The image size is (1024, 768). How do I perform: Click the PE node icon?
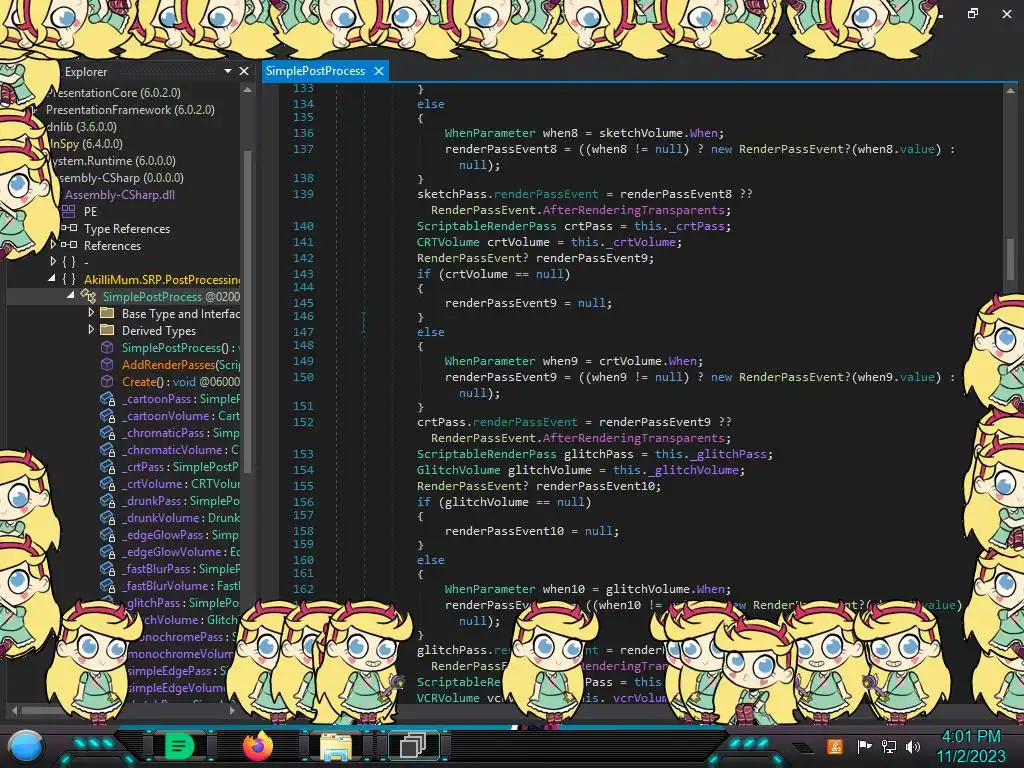click(x=69, y=211)
